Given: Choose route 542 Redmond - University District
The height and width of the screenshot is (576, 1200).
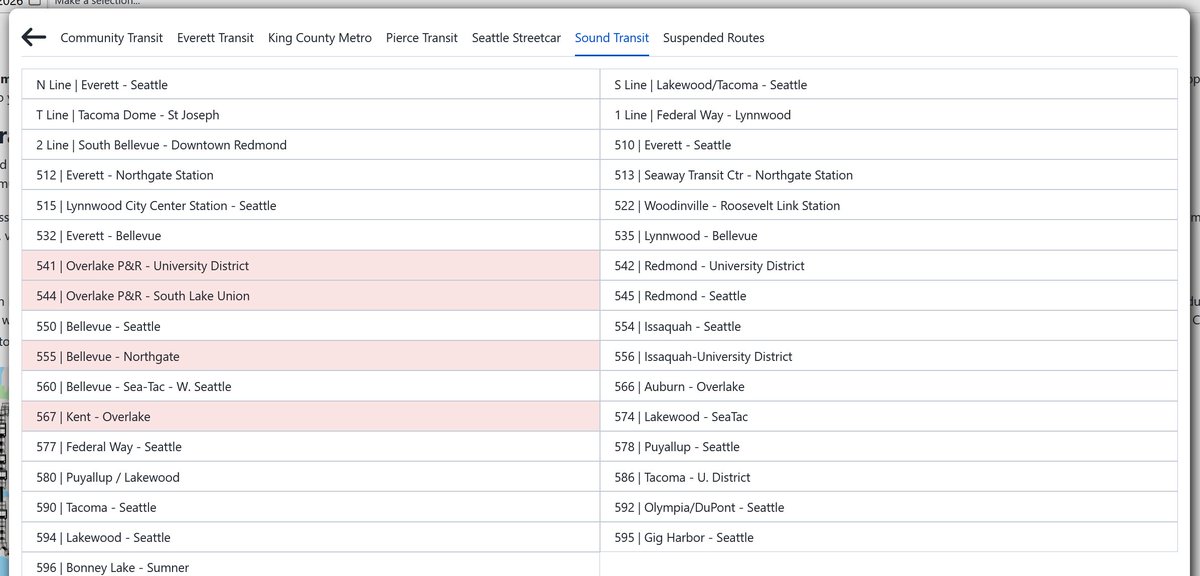Looking at the screenshot, I should 888,266.
